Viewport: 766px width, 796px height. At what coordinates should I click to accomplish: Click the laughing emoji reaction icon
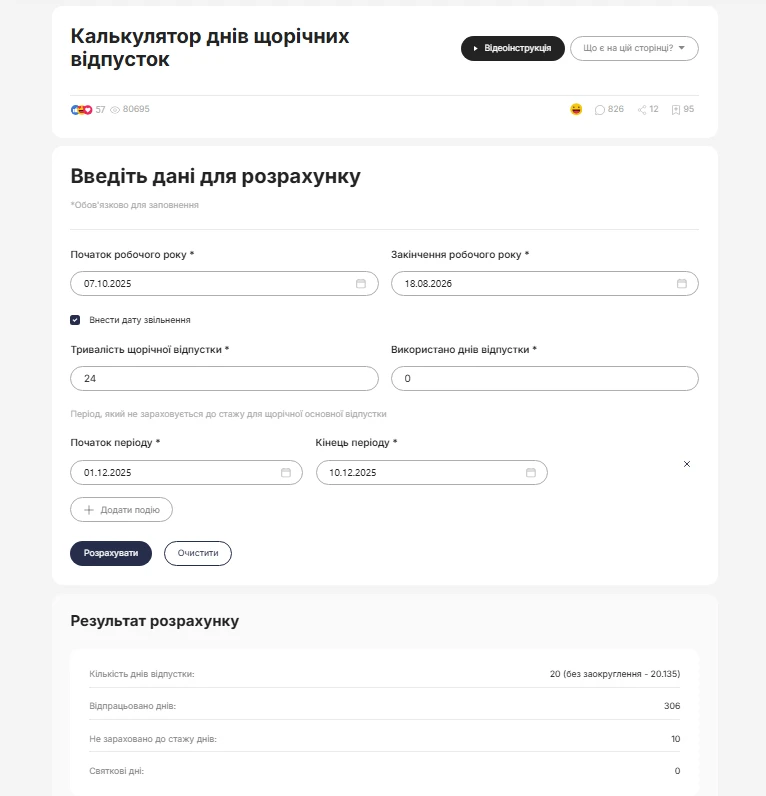[x=576, y=109]
